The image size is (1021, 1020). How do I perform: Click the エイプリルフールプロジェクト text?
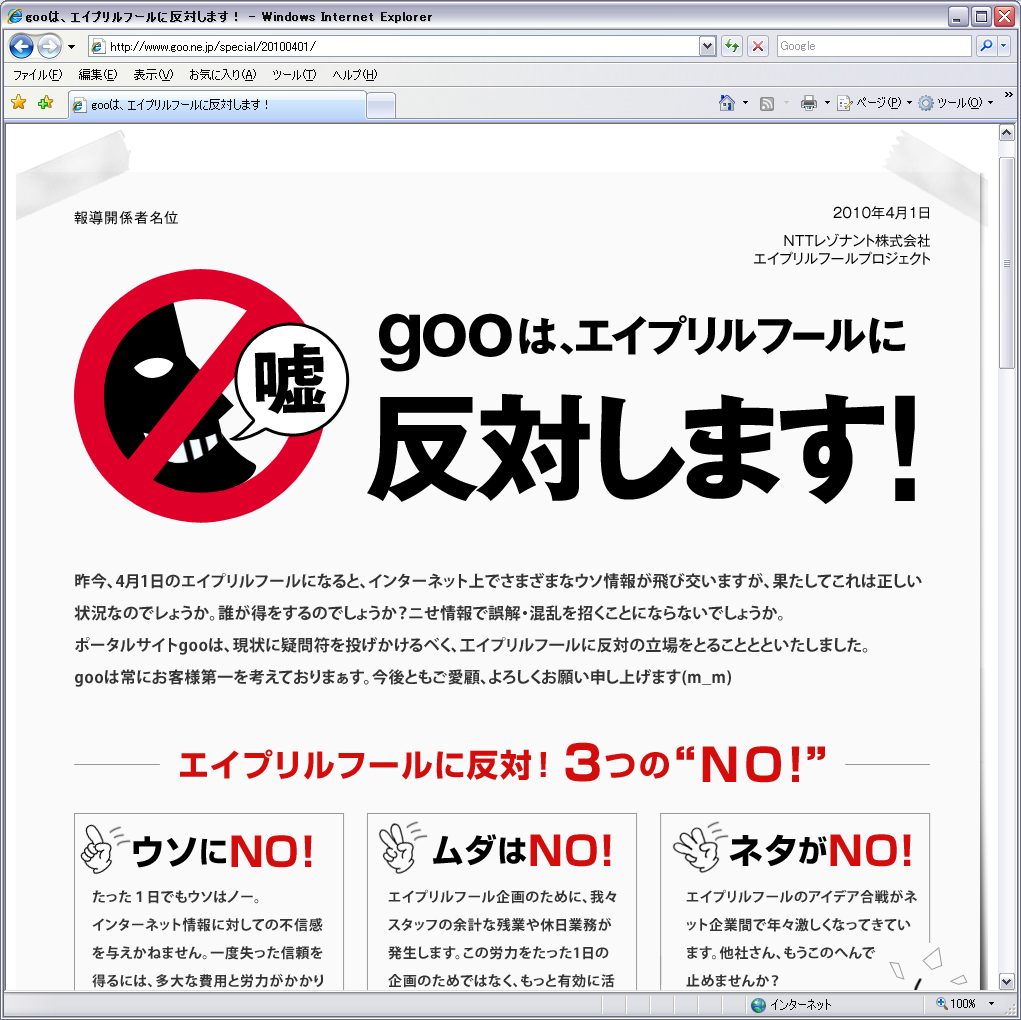(x=841, y=259)
